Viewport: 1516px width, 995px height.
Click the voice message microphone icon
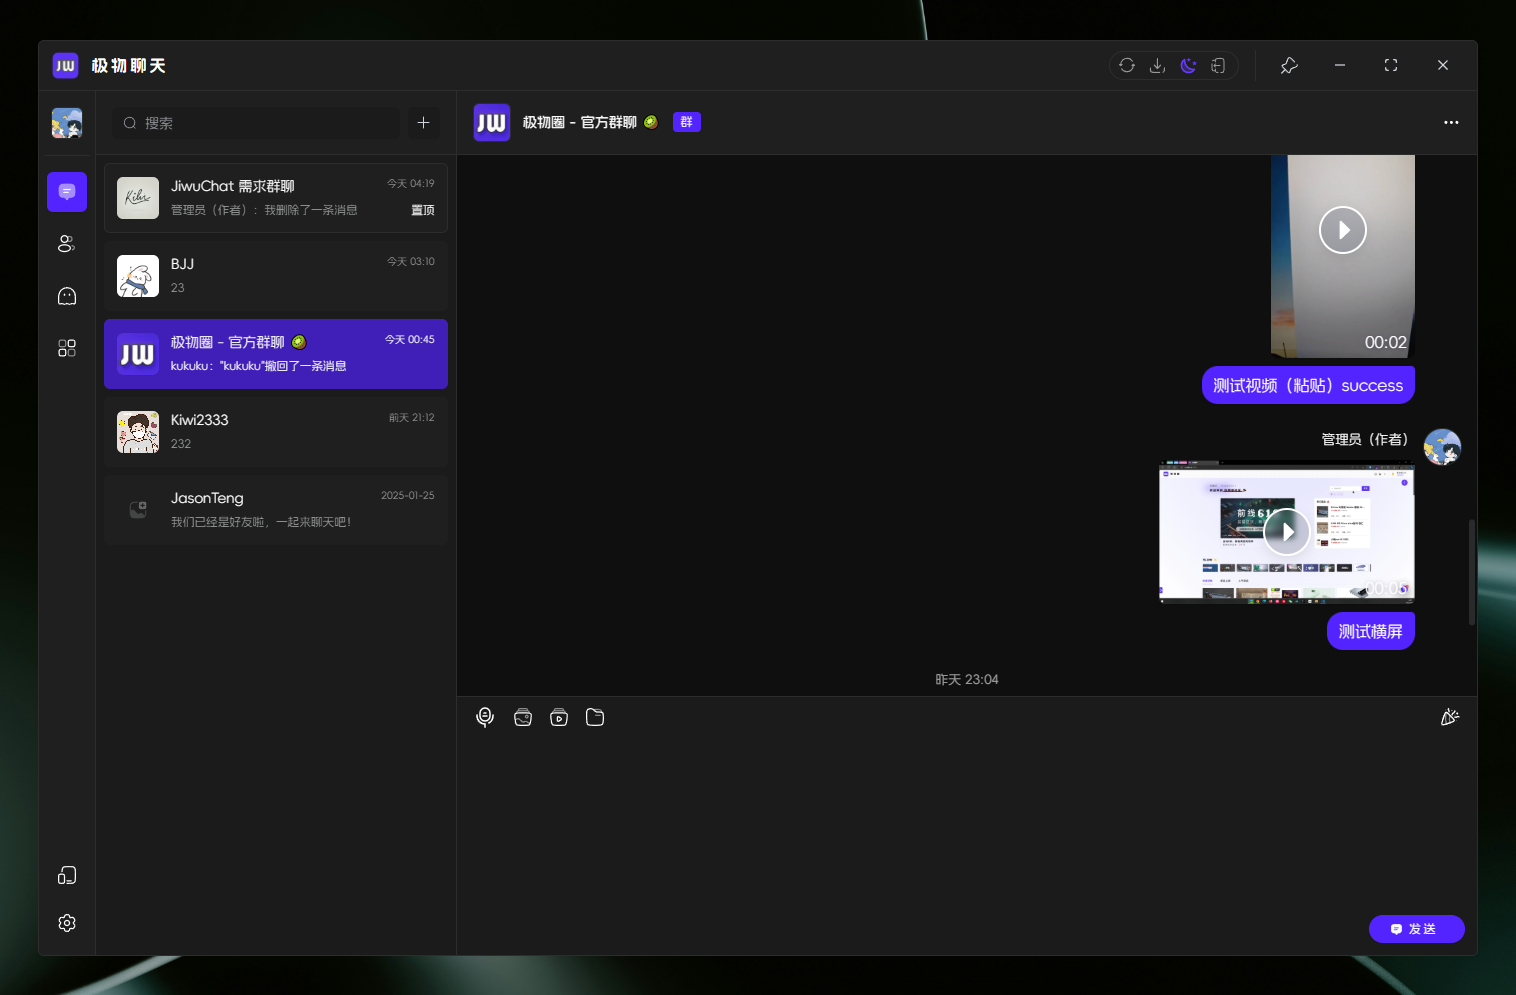click(485, 717)
